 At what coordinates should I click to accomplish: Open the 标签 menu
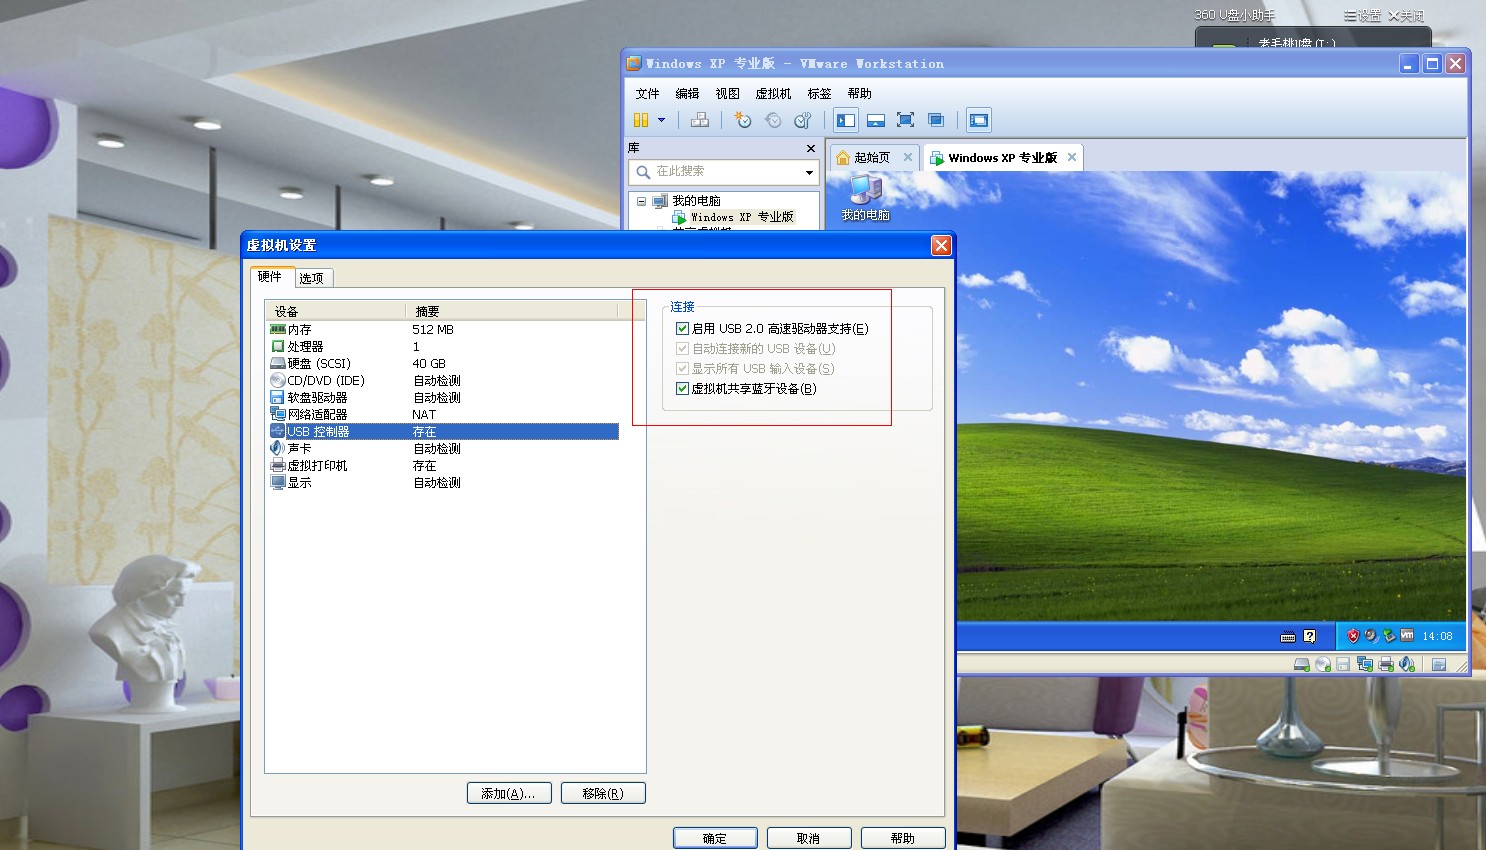(820, 93)
